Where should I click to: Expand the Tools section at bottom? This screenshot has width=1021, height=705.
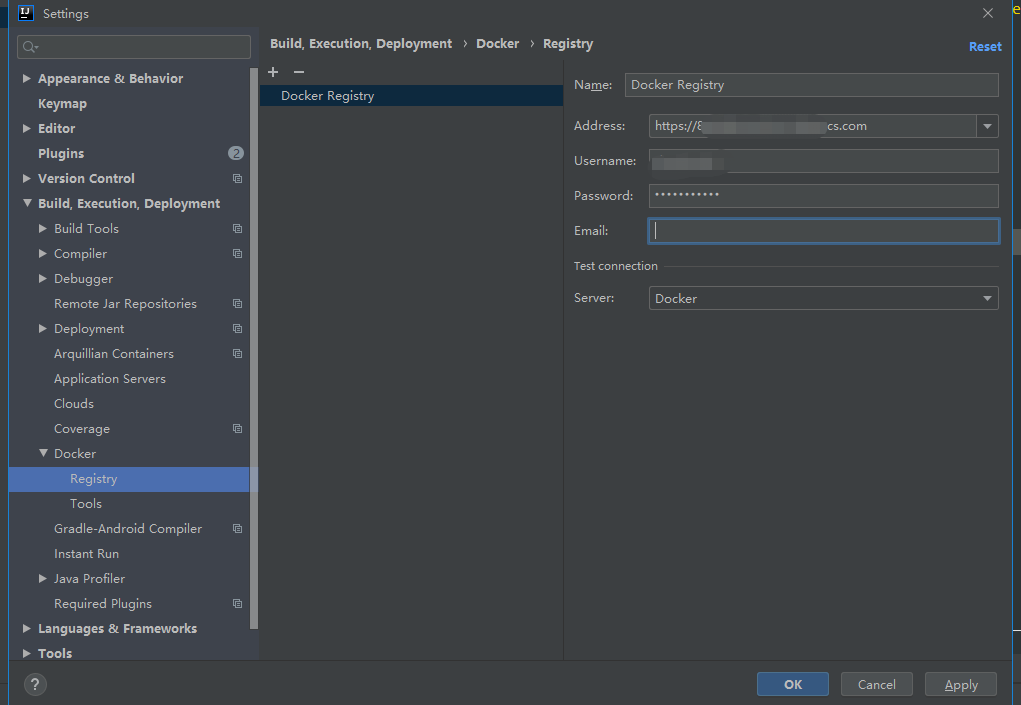tap(27, 653)
